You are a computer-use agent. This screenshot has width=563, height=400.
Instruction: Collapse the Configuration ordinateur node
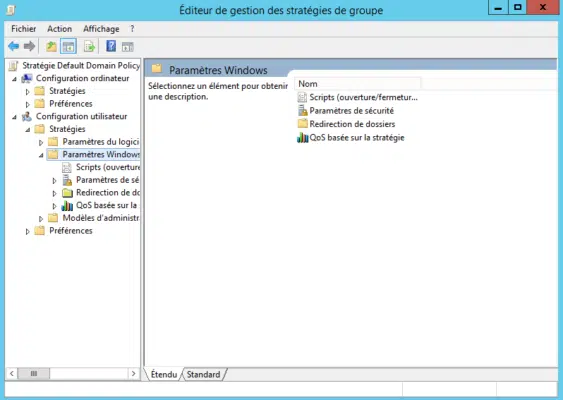click(x=14, y=79)
